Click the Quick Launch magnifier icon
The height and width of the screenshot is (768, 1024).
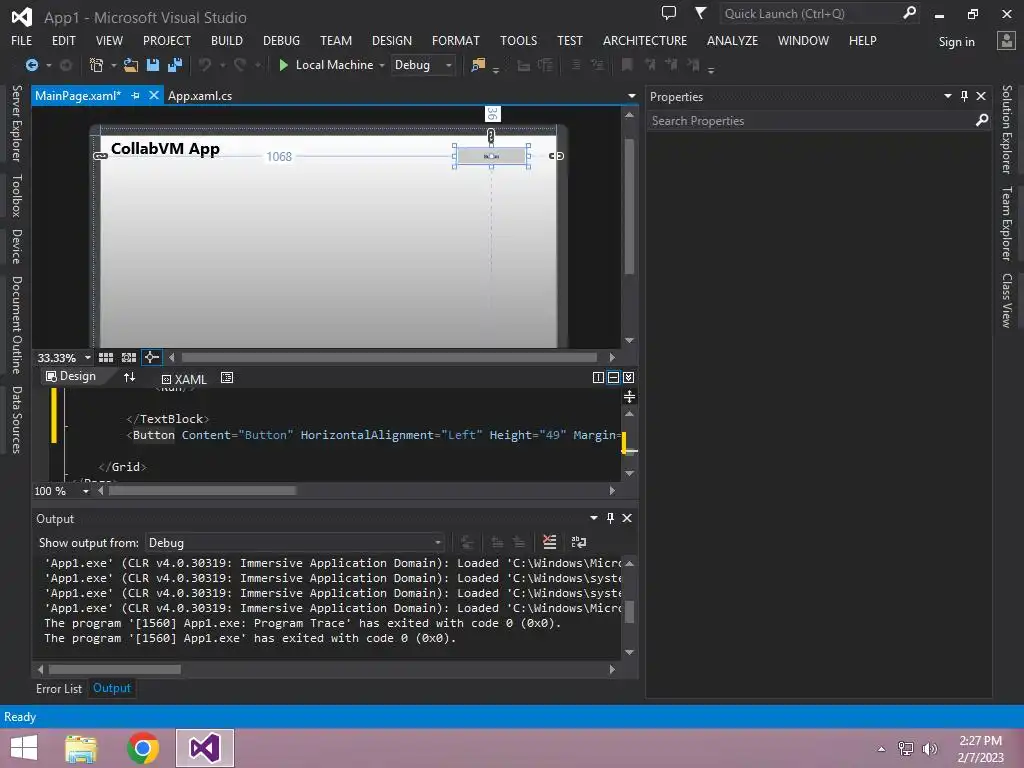(909, 13)
